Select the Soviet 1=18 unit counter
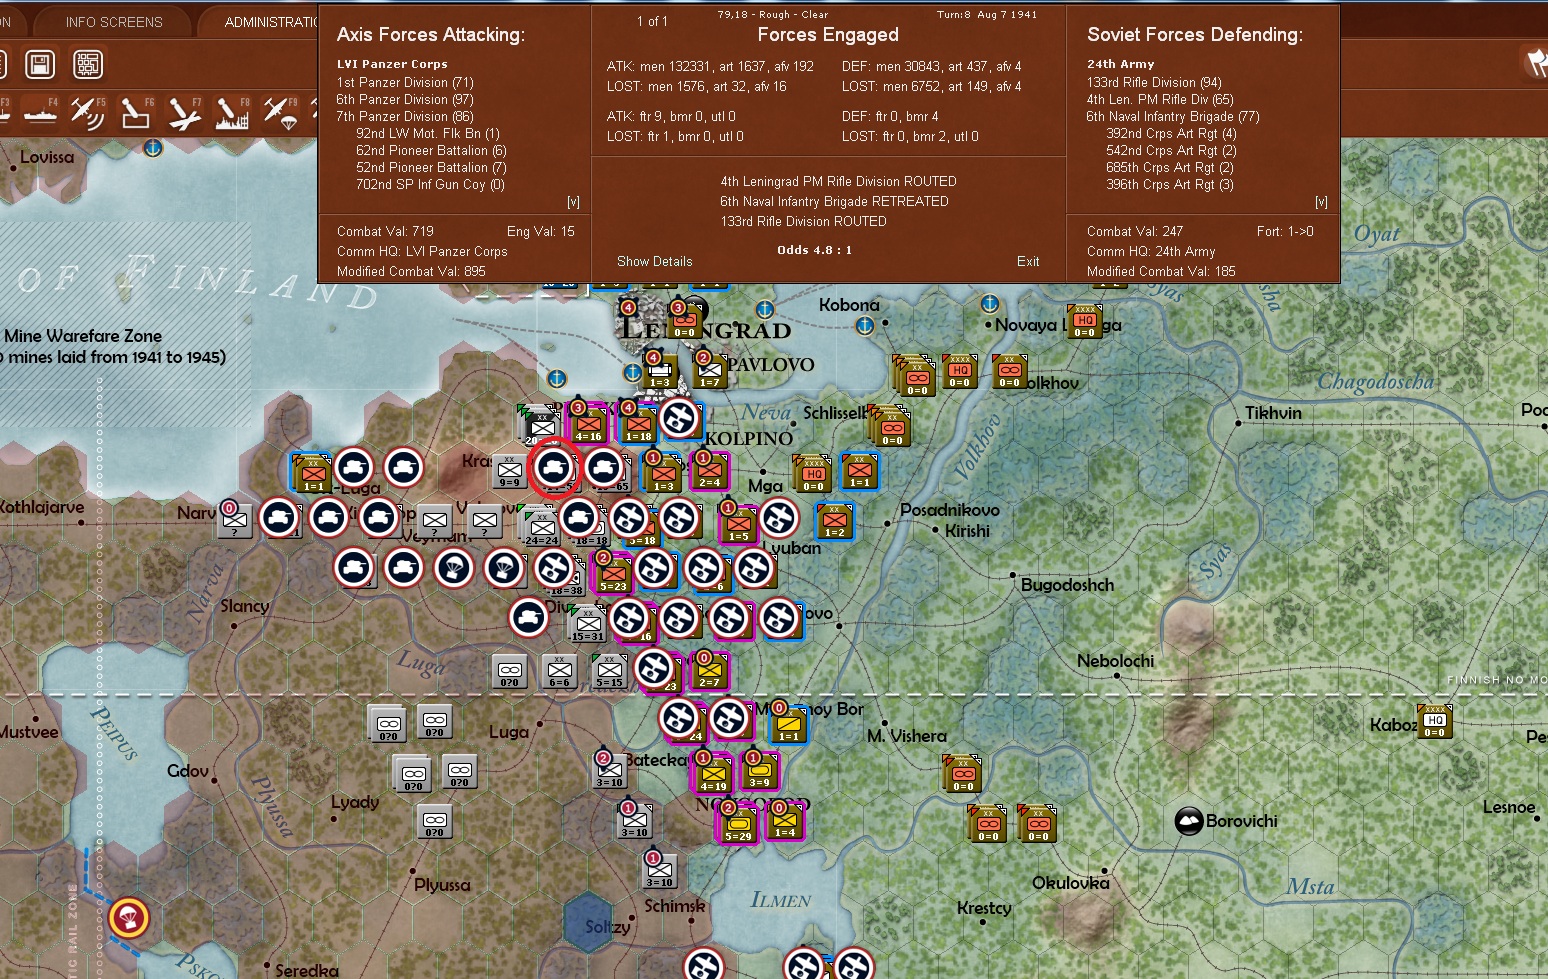Screen dimensions: 1548x979 pos(639,424)
